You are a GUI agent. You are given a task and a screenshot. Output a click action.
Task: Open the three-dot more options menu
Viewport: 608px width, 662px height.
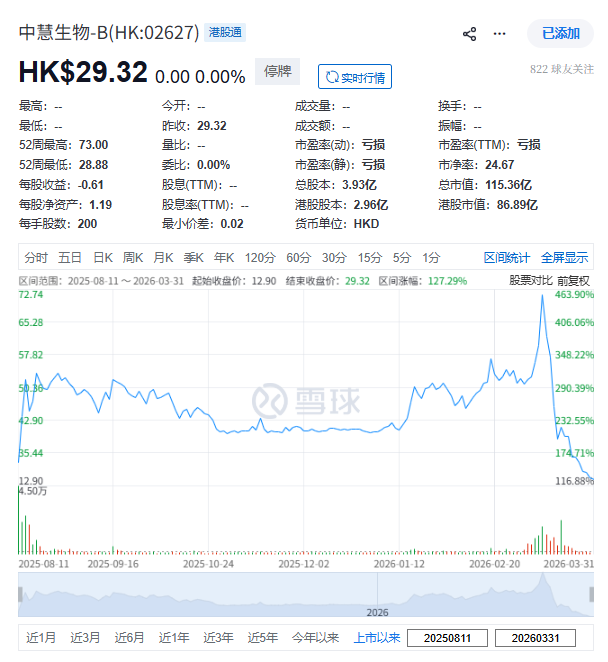click(499, 34)
